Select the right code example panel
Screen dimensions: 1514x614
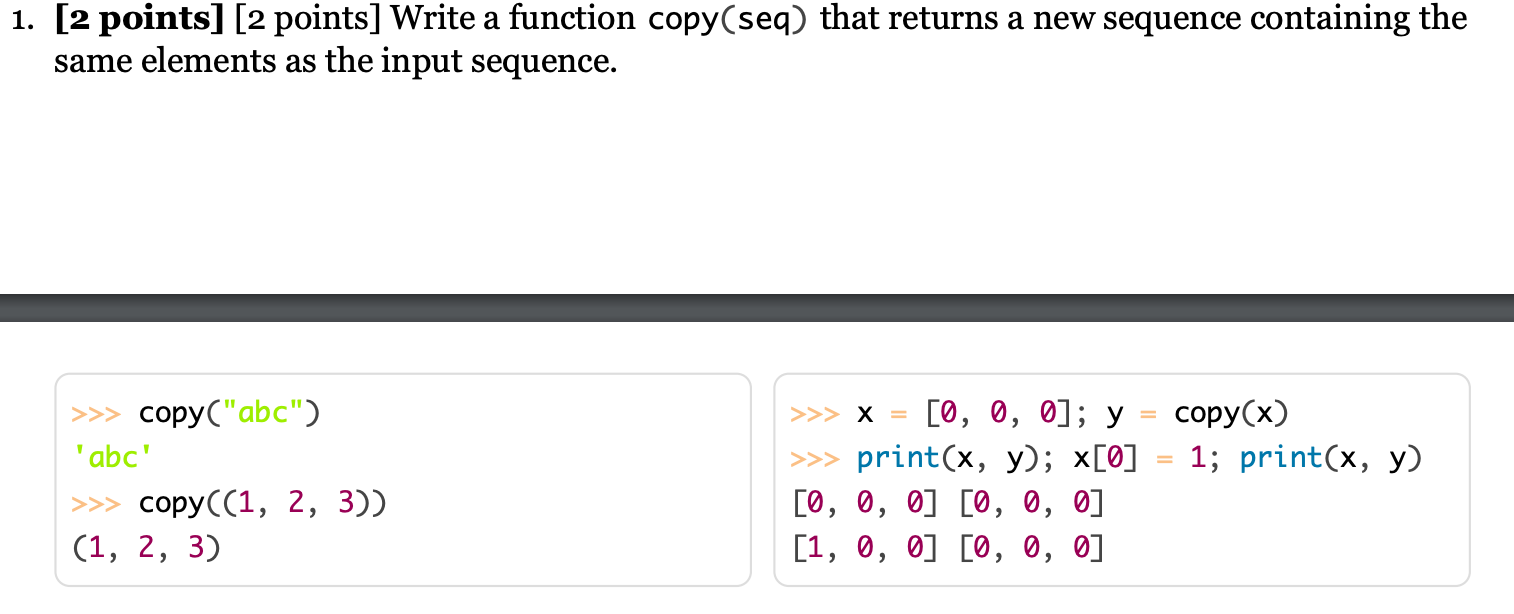[1120, 480]
